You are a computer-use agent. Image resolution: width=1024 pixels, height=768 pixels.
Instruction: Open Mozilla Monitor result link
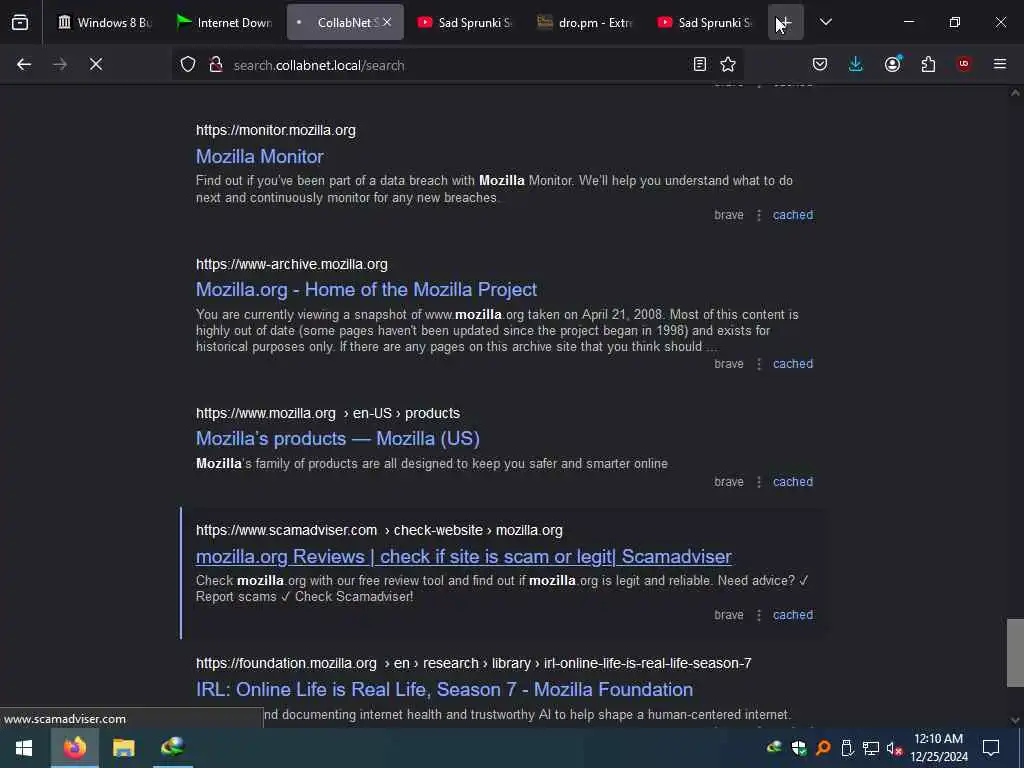coord(260,157)
